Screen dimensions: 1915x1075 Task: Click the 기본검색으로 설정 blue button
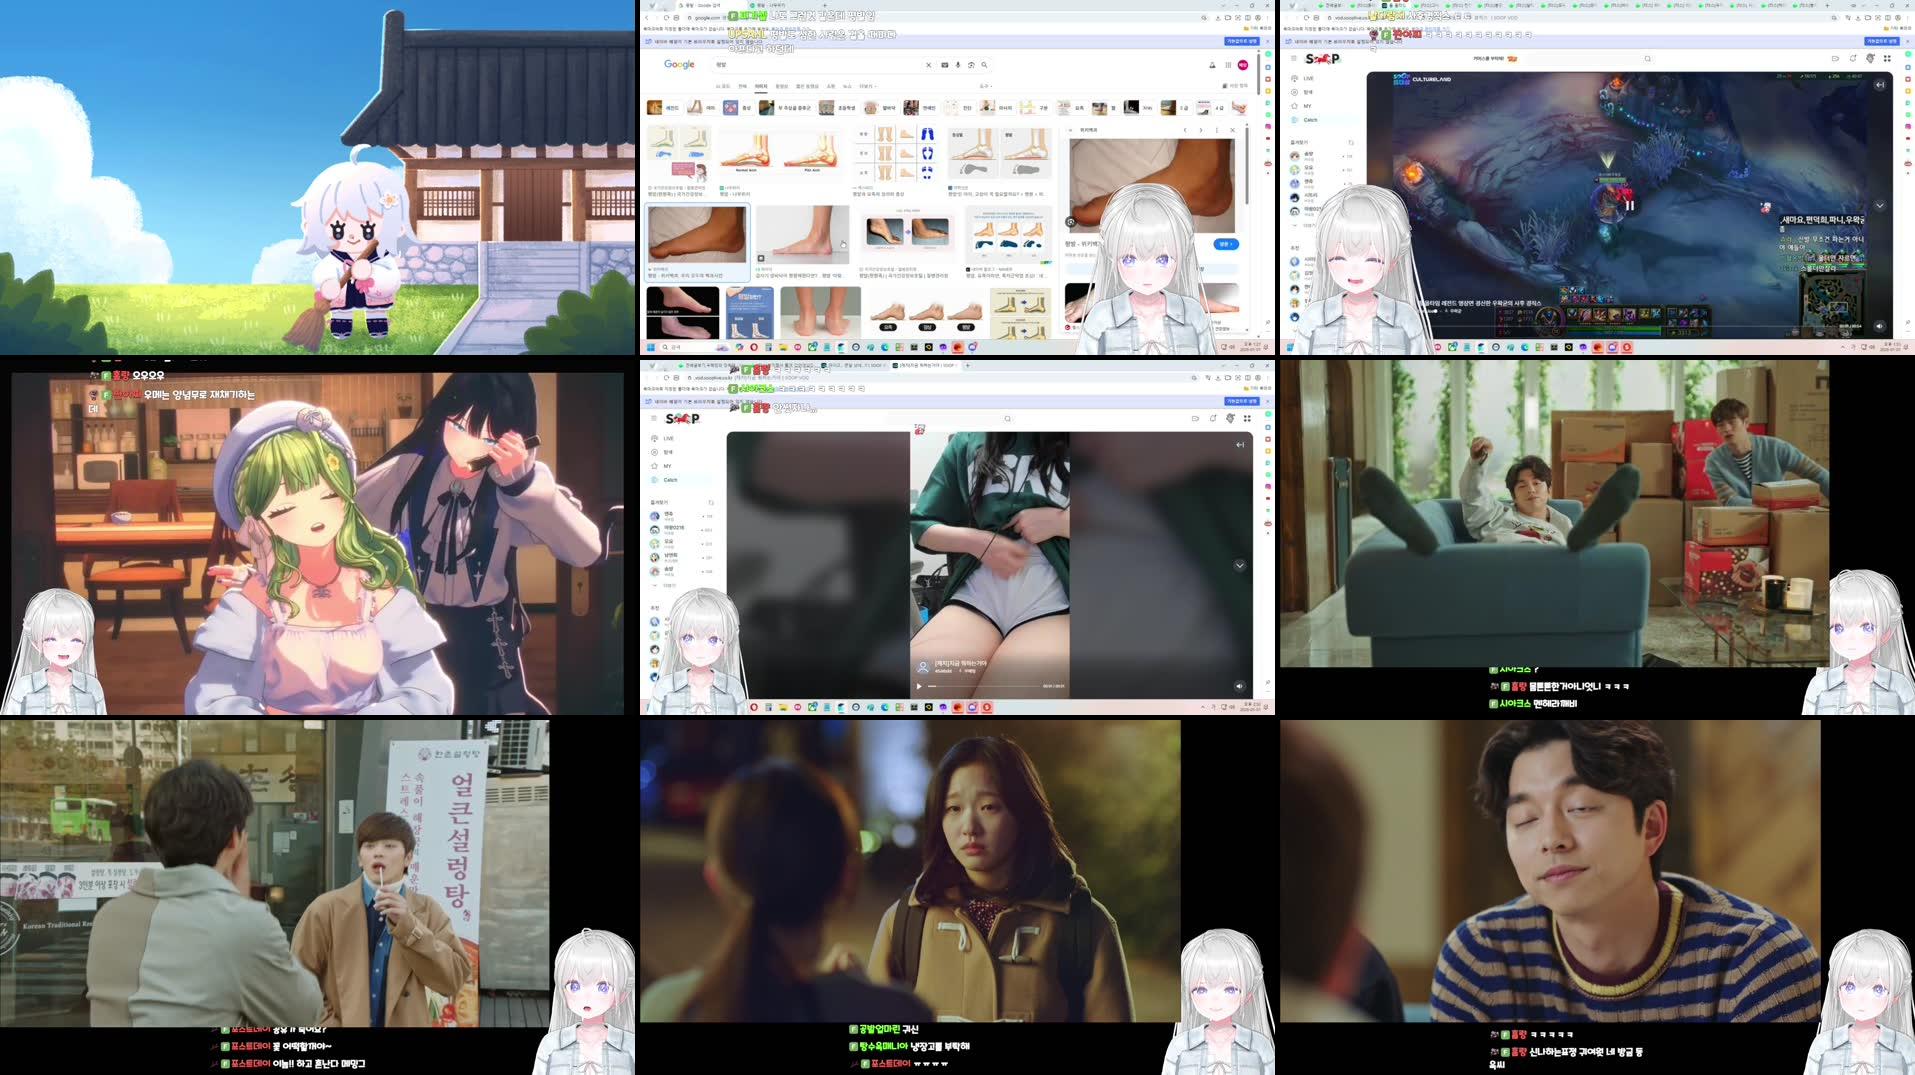pyautogui.click(x=1241, y=41)
